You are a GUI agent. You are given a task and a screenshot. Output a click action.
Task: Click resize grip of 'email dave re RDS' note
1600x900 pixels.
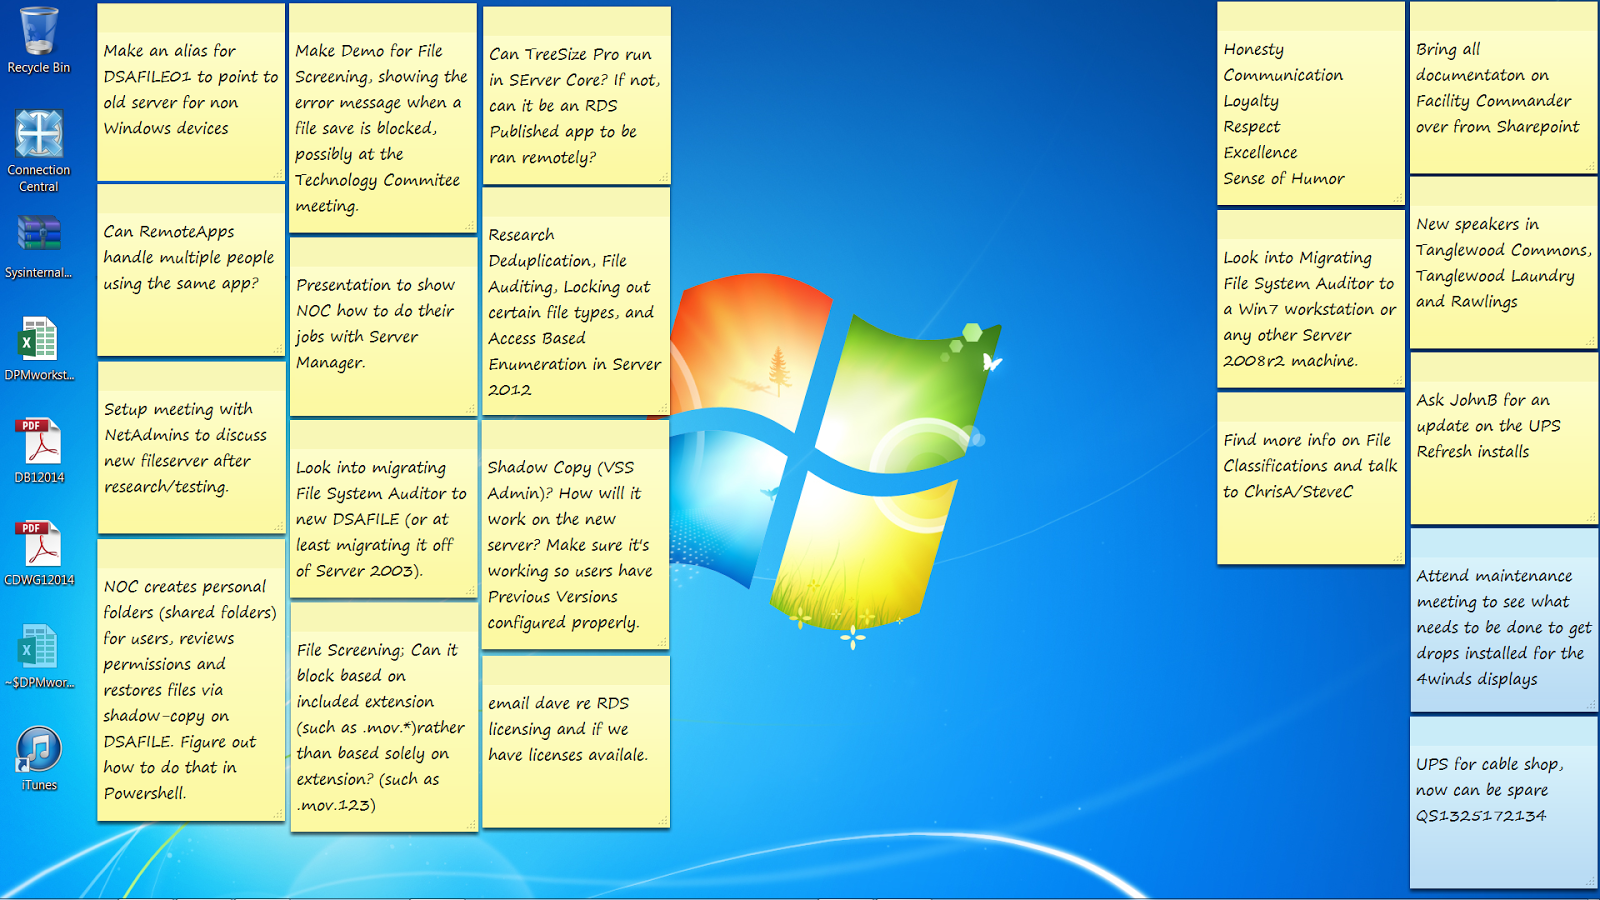click(662, 821)
